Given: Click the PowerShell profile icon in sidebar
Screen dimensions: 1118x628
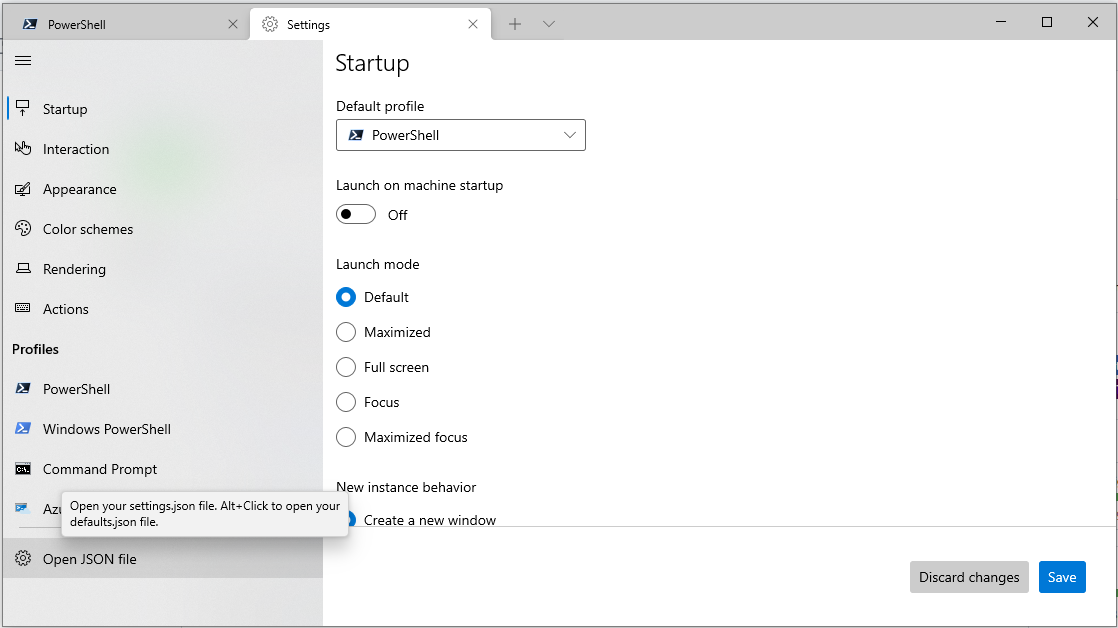Looking at the screenshot, I should point(23,388).
